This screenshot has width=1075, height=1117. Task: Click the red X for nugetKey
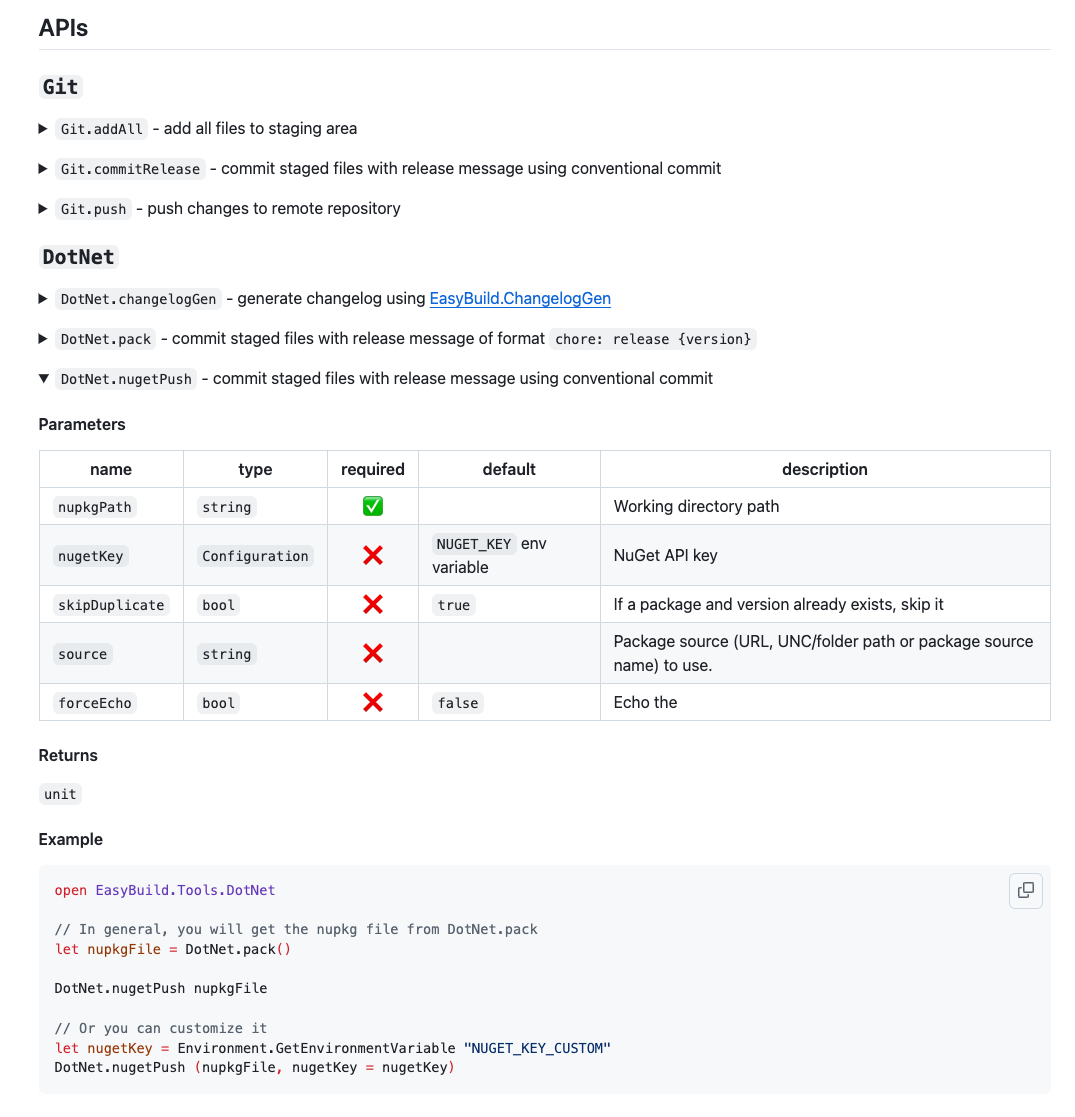click(x=373, y=555)
